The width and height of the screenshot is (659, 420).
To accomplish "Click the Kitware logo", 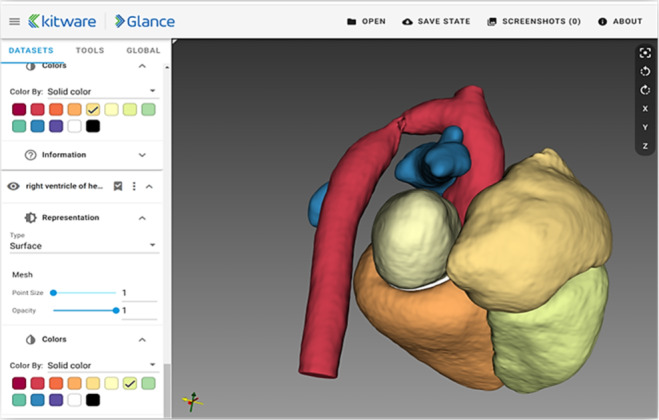I will (x=62, y=21).
